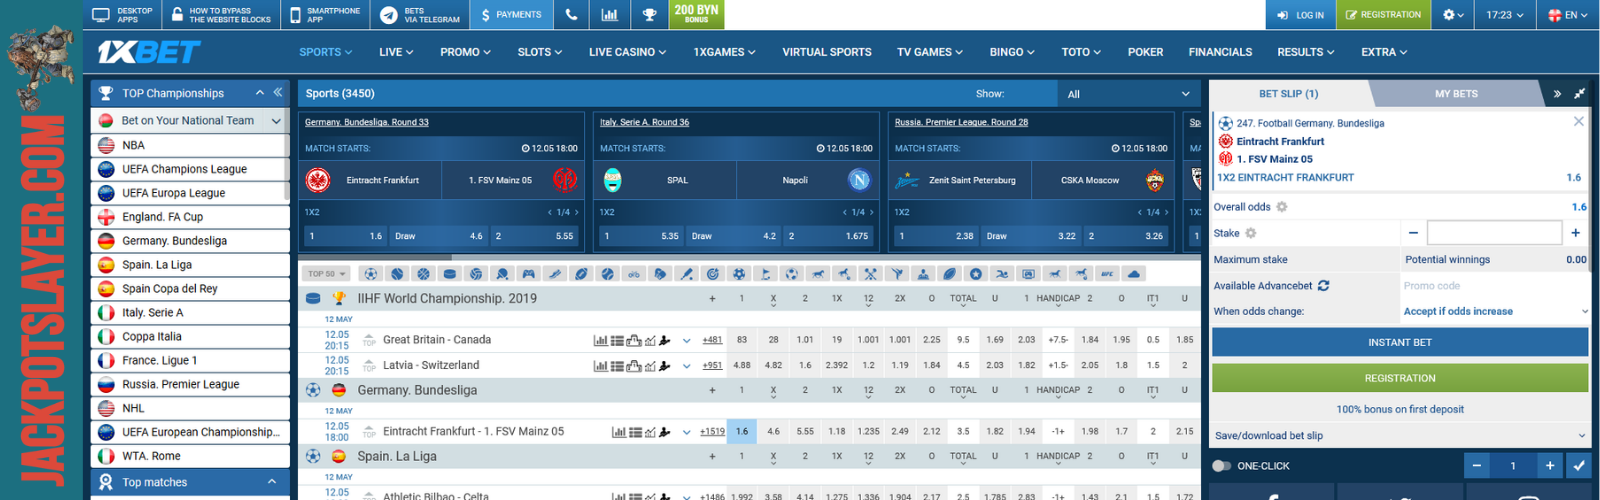The height and width of the screenshot is (500, 1600).
Task: Click the Stake input field
Action: 1494,233
